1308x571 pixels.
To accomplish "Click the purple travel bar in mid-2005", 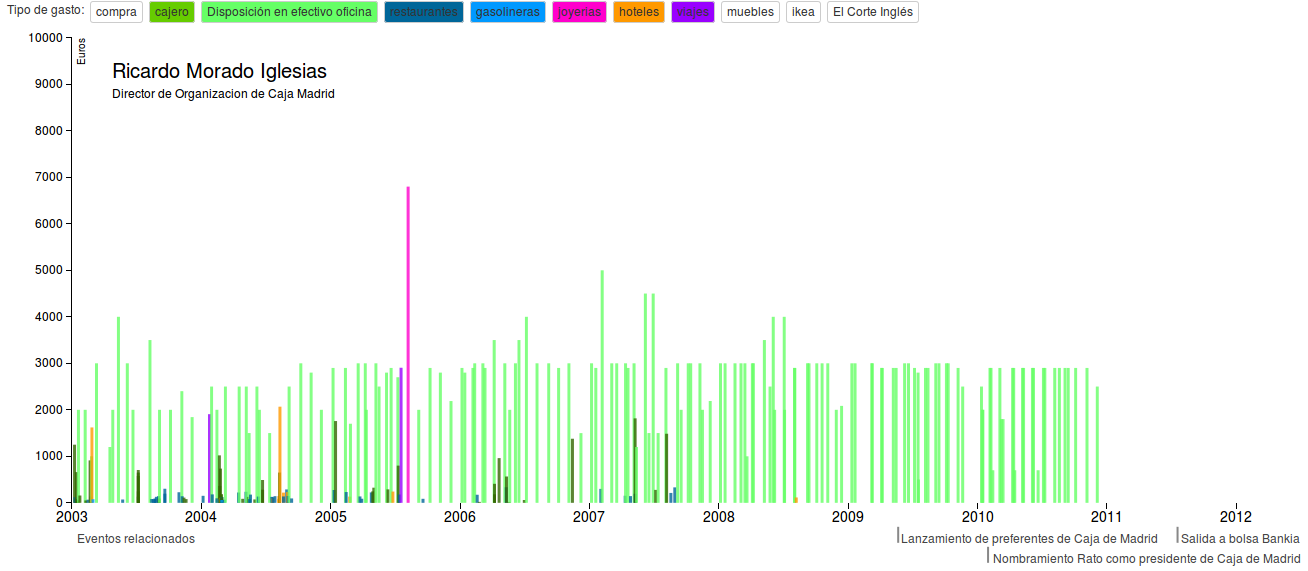I will pos(401,430).
